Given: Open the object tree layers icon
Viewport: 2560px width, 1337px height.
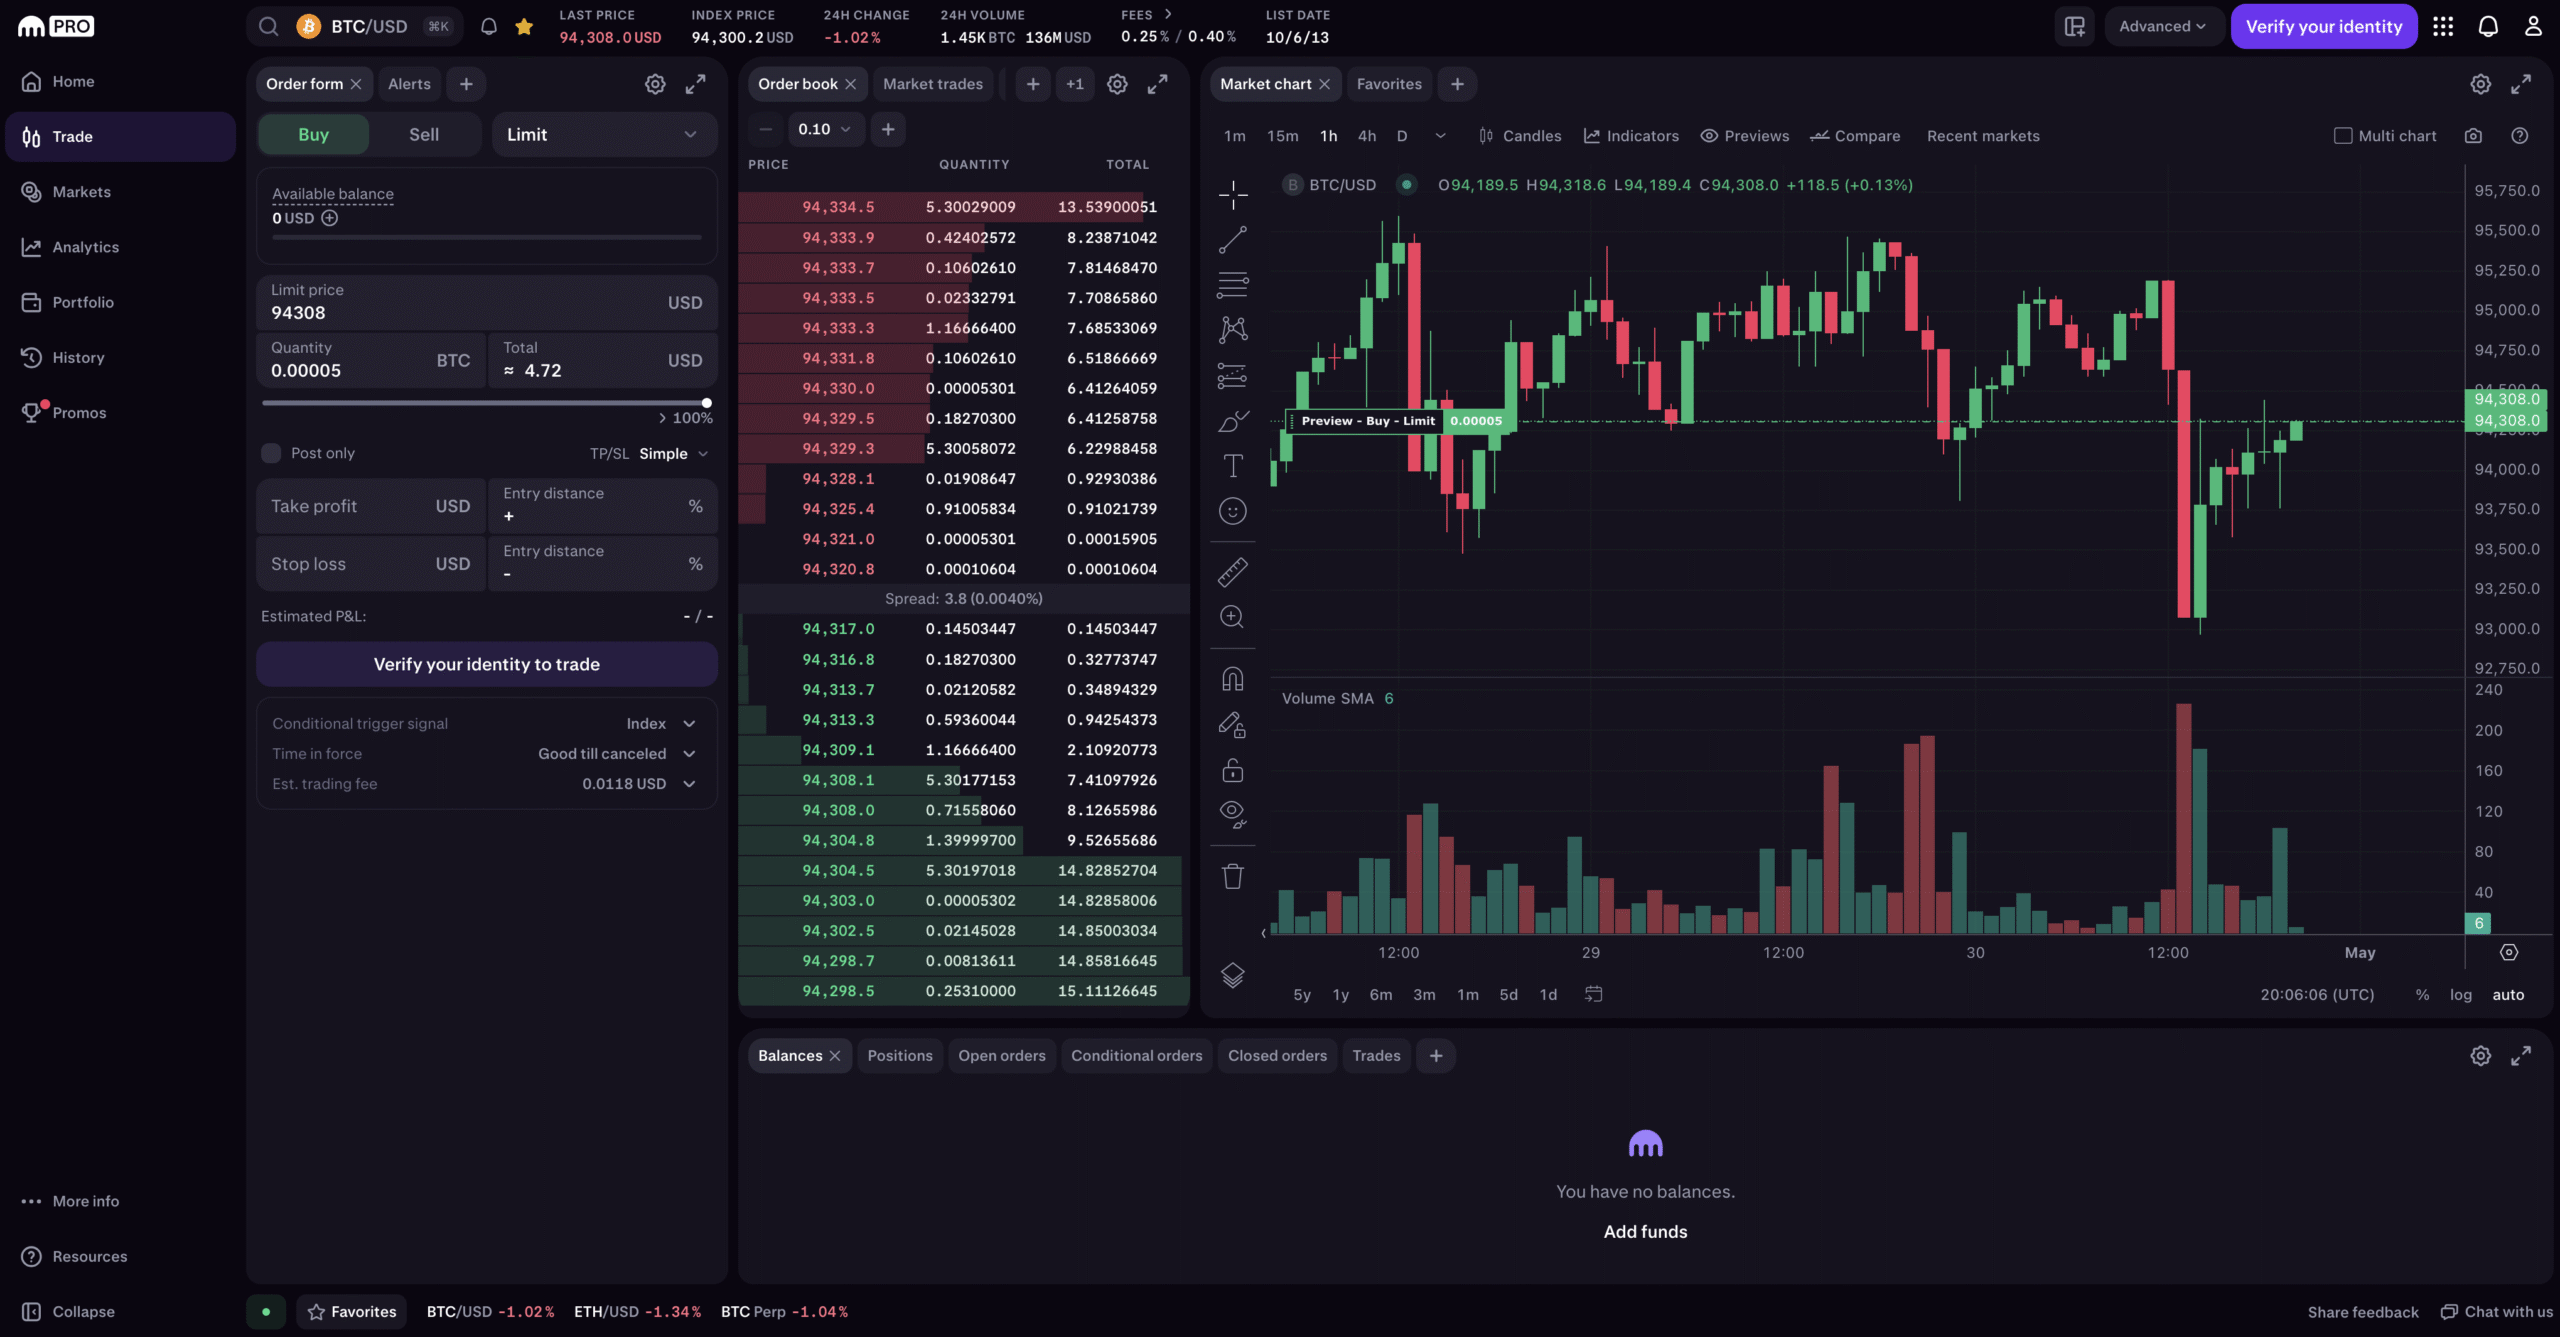Looking at the screenshot, I should [1233, 975].
